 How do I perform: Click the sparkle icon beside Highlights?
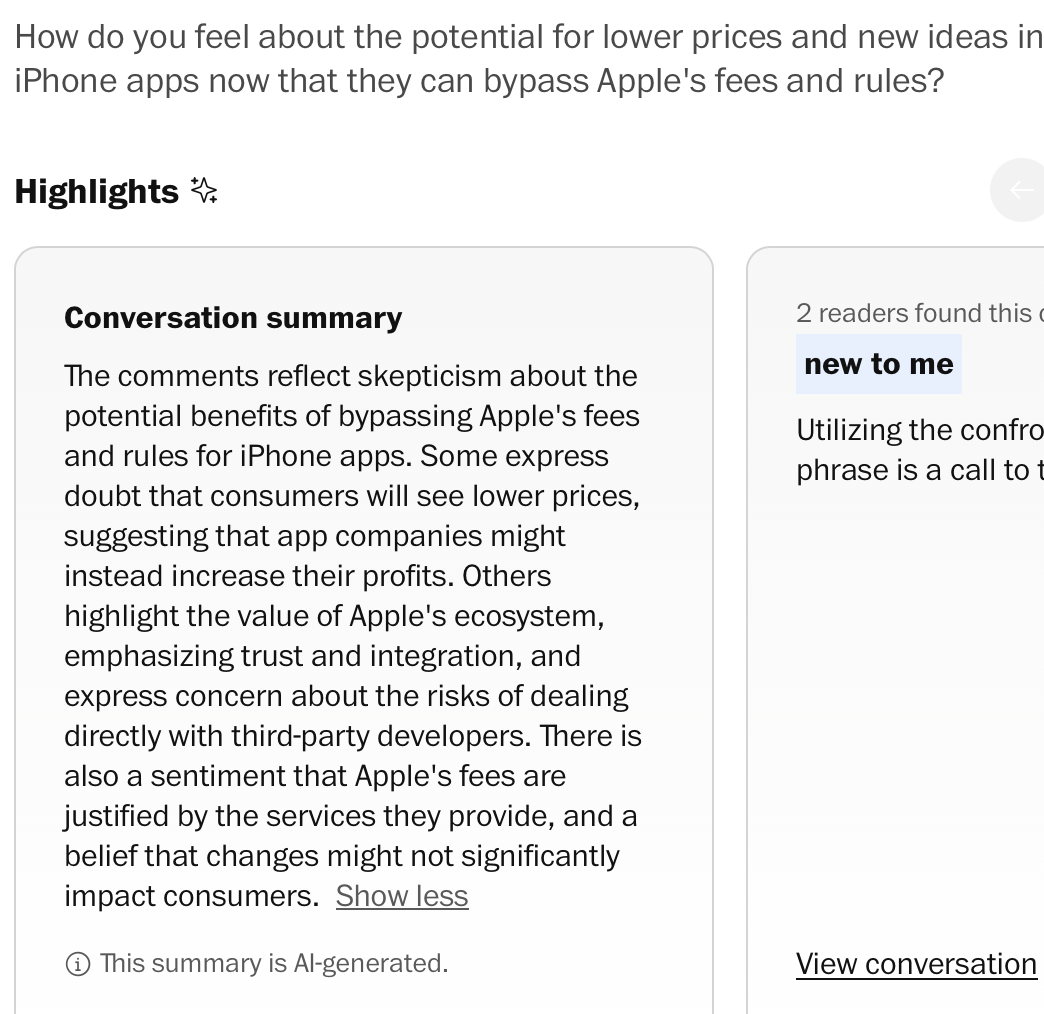pos(204,190)
